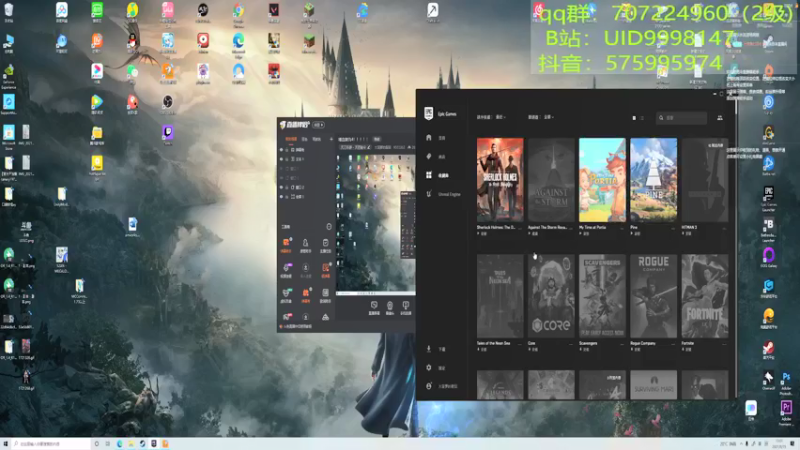Open more options for Core game
800x450 pixels.
click(x=571, y=343)
